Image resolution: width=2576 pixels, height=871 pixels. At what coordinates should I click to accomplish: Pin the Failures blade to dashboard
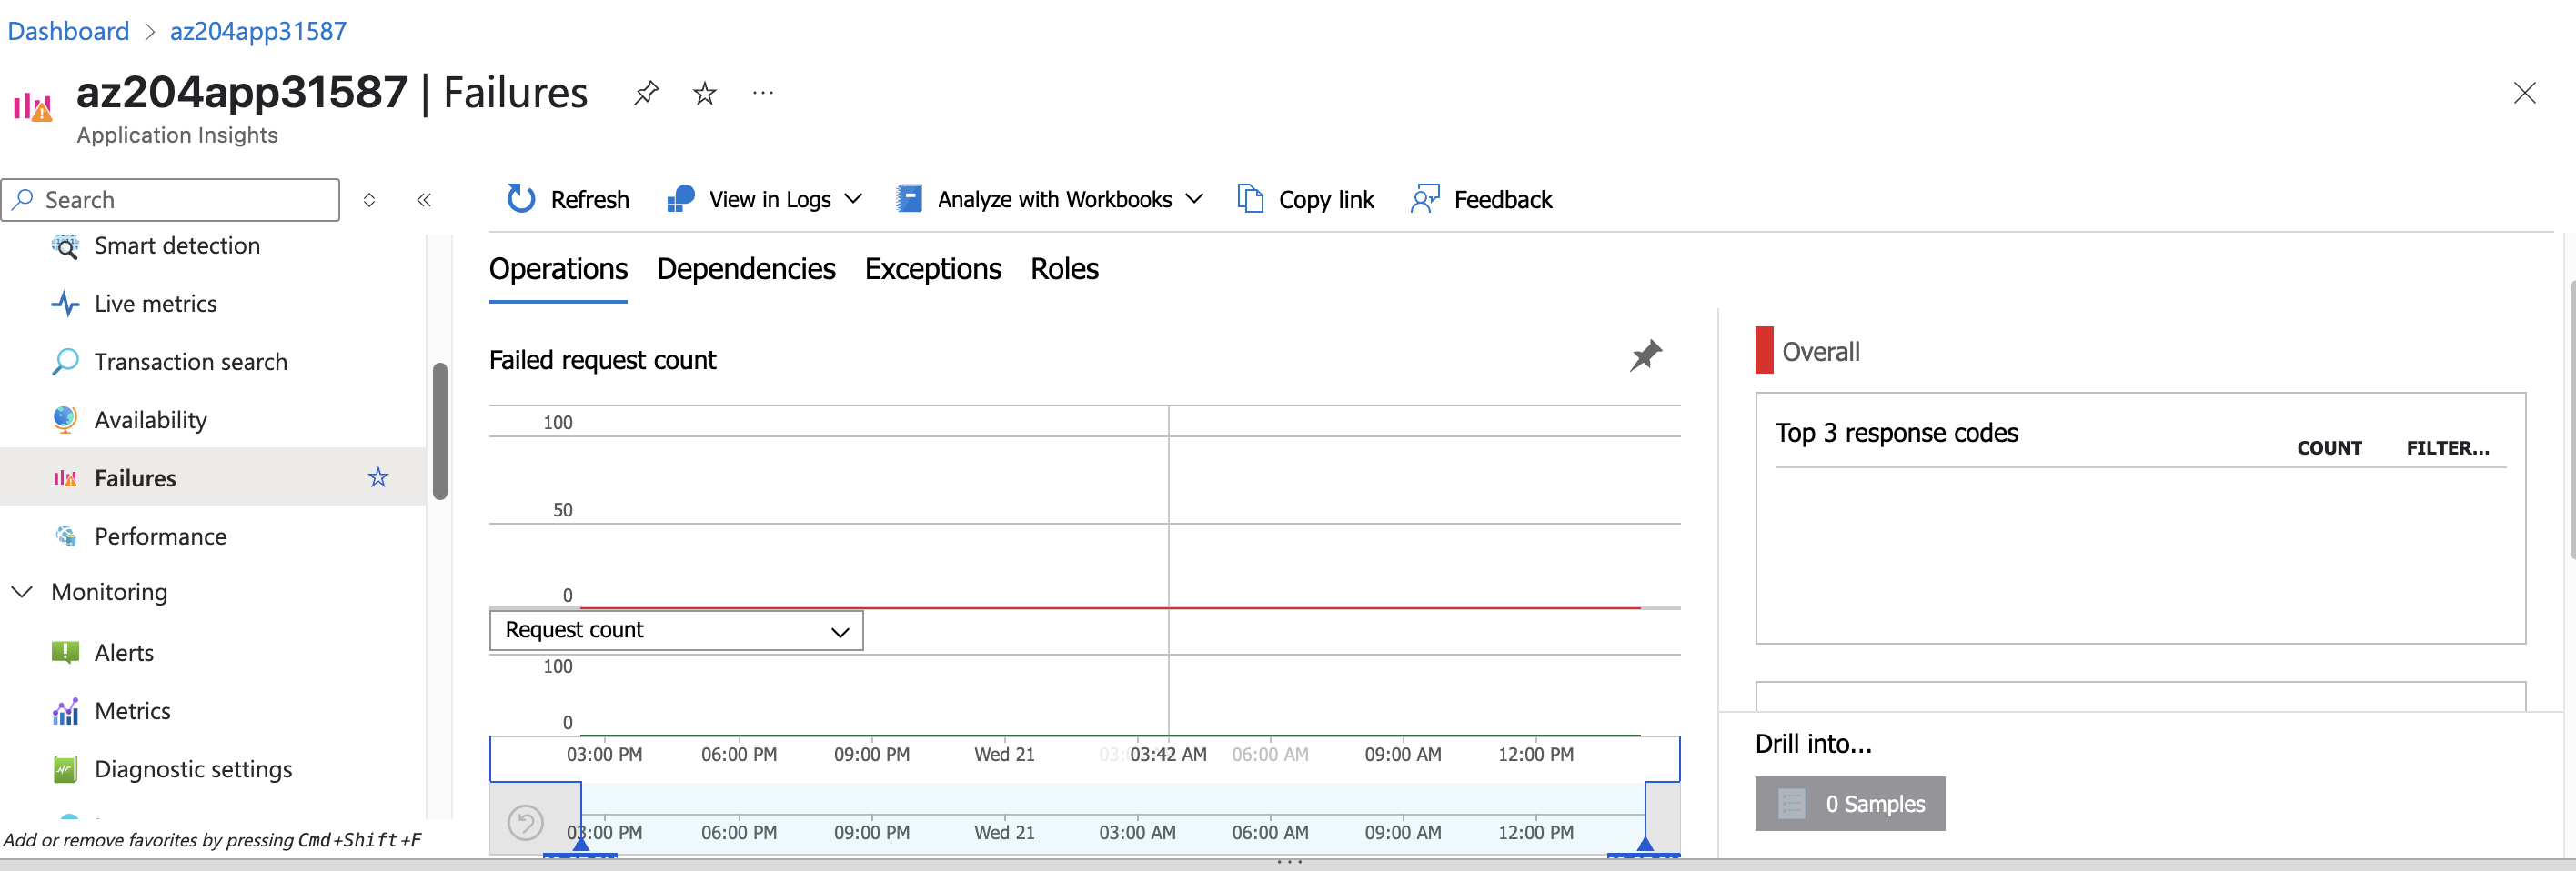(x=646, y=93)
